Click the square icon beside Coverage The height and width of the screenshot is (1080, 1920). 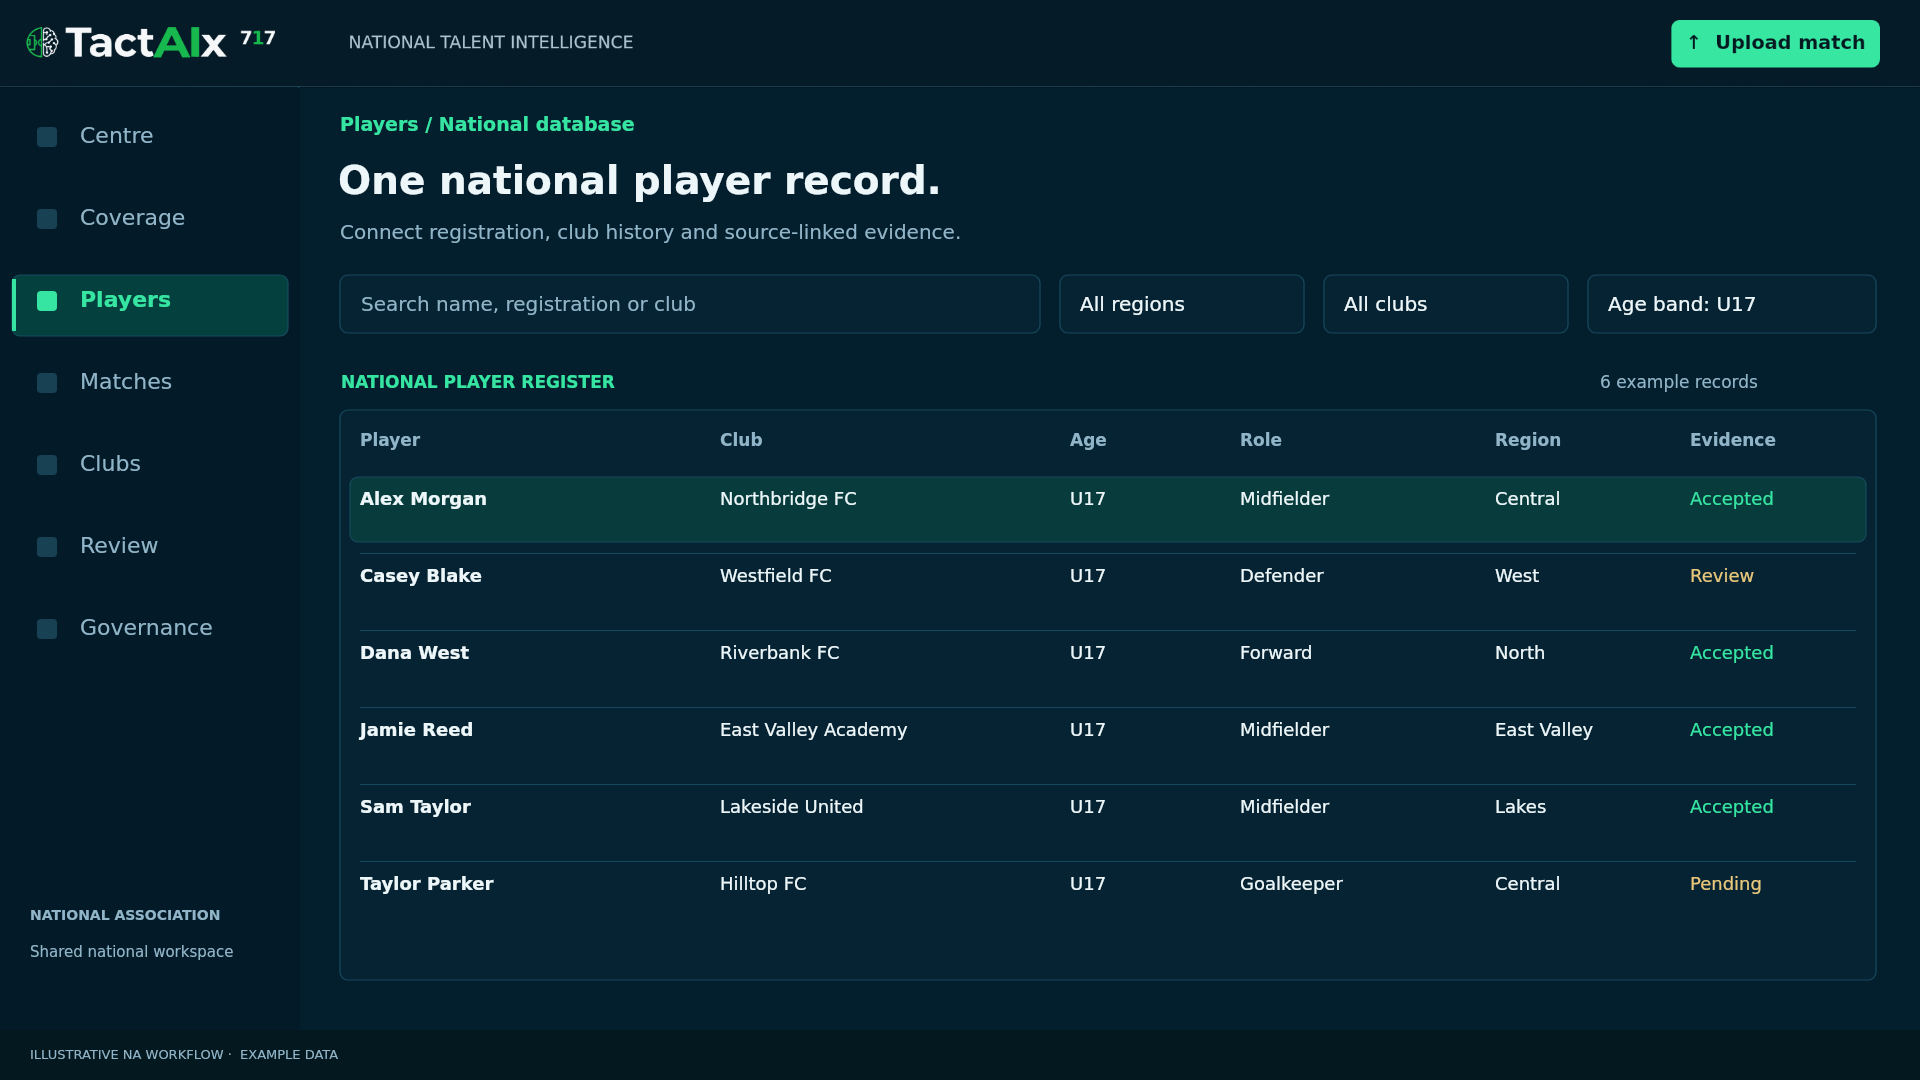pos(47,219)
